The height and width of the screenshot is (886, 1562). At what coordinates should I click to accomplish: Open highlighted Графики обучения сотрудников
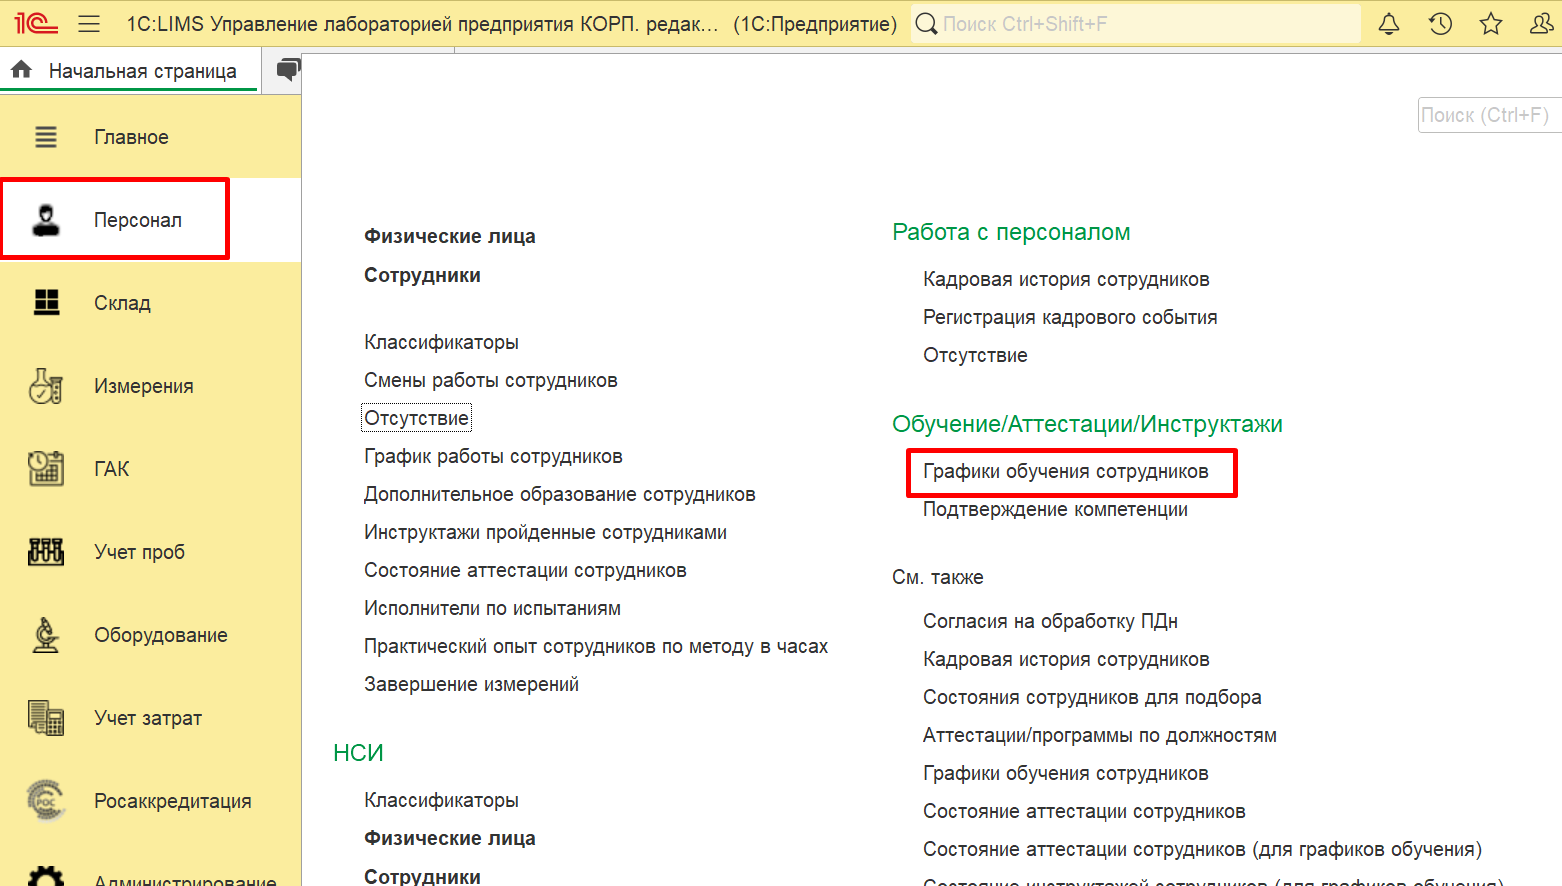click(x=1066, y=471)
